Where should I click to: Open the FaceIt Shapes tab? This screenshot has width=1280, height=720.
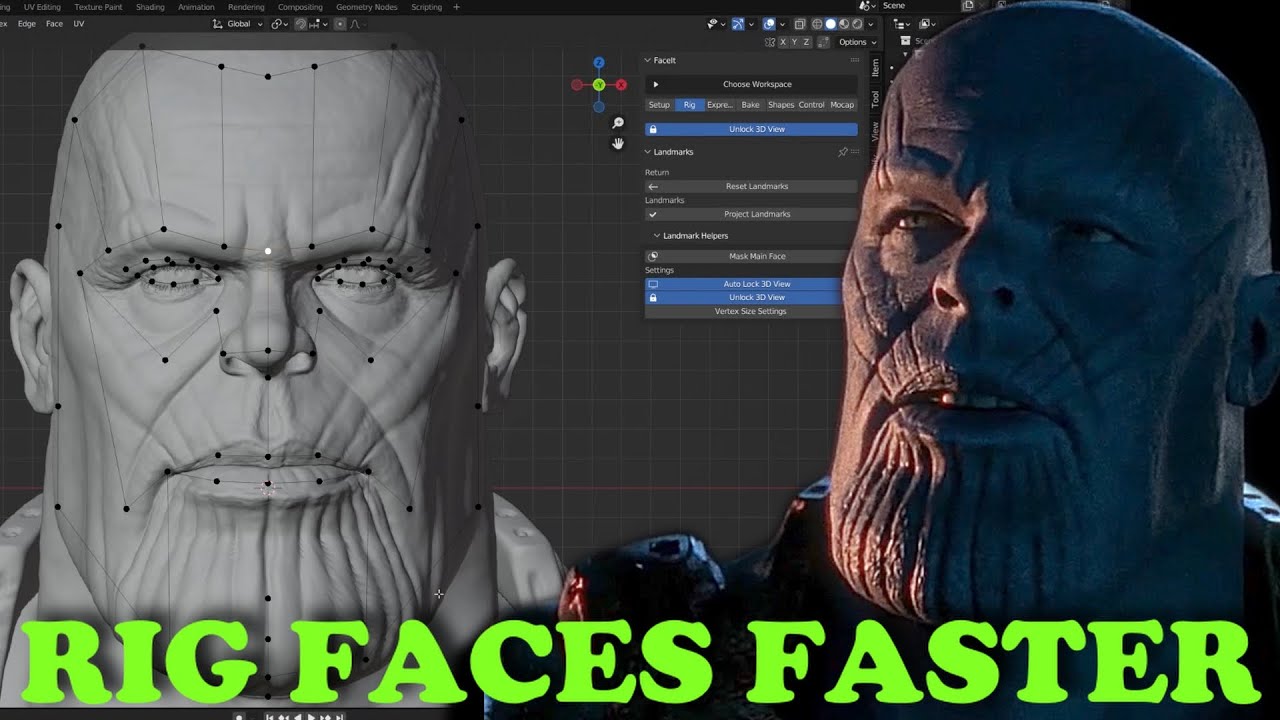(781, 105)
